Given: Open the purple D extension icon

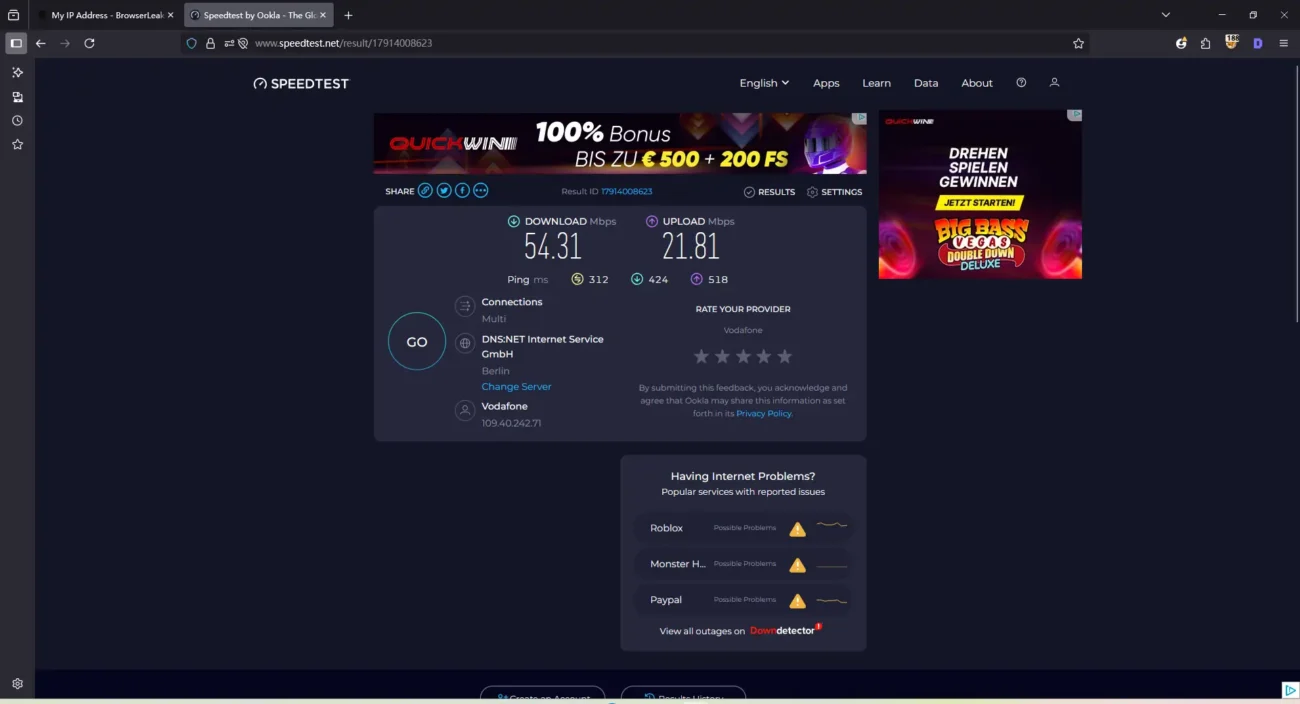Looking at the screenshot, I should click(1258, 43).
